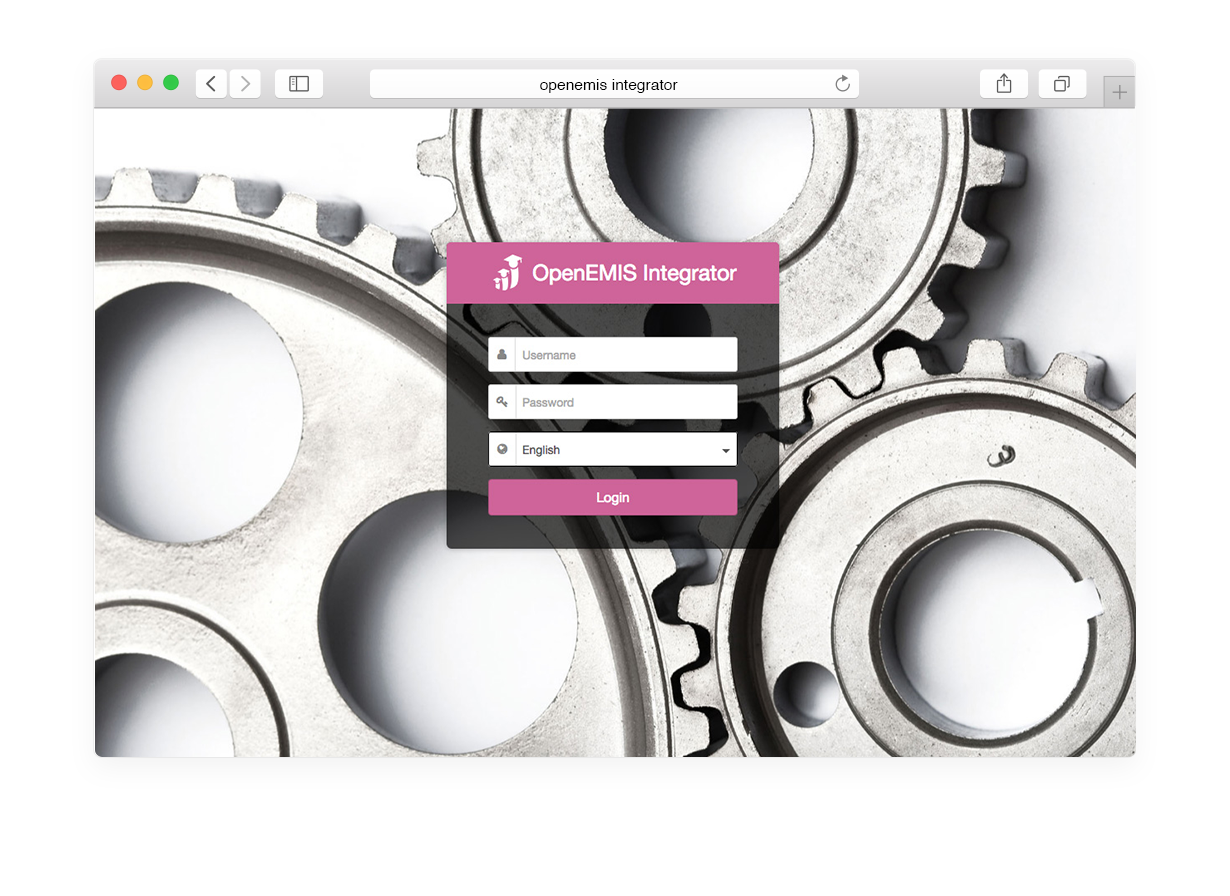Screen dimensions: 1230x896
Task: Toggle the browser sidebar icon
Action: (x=299, y=84)
